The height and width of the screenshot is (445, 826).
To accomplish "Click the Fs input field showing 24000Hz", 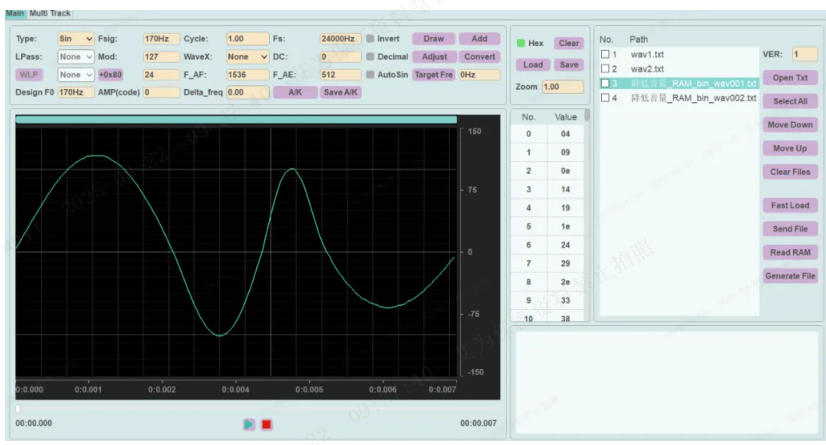I will tap(340, 39).
